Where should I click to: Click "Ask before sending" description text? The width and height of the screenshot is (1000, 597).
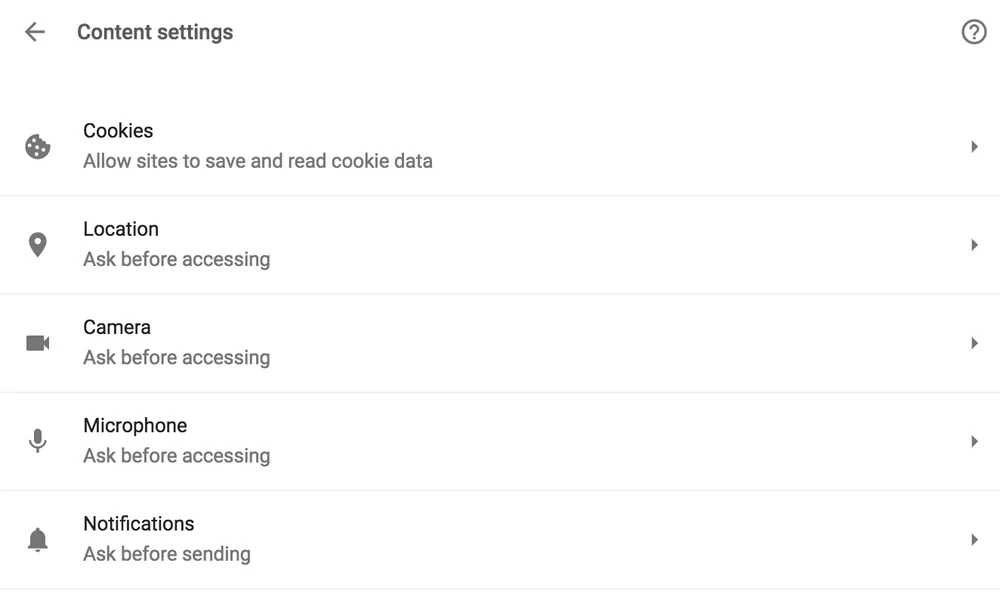click(x=167, y=554)
